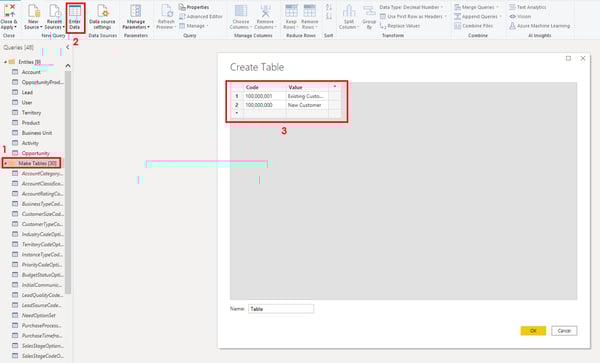Click the New Source icon
600x363 pixels.
point(33,17)
